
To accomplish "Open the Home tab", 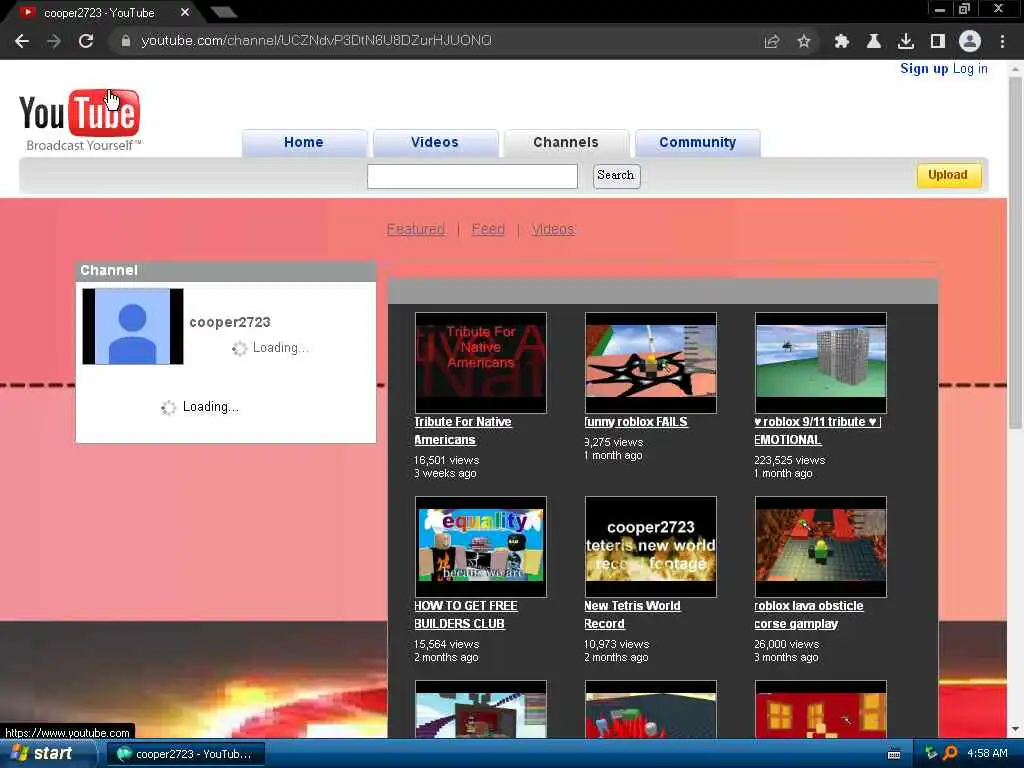I will [304, 143].
